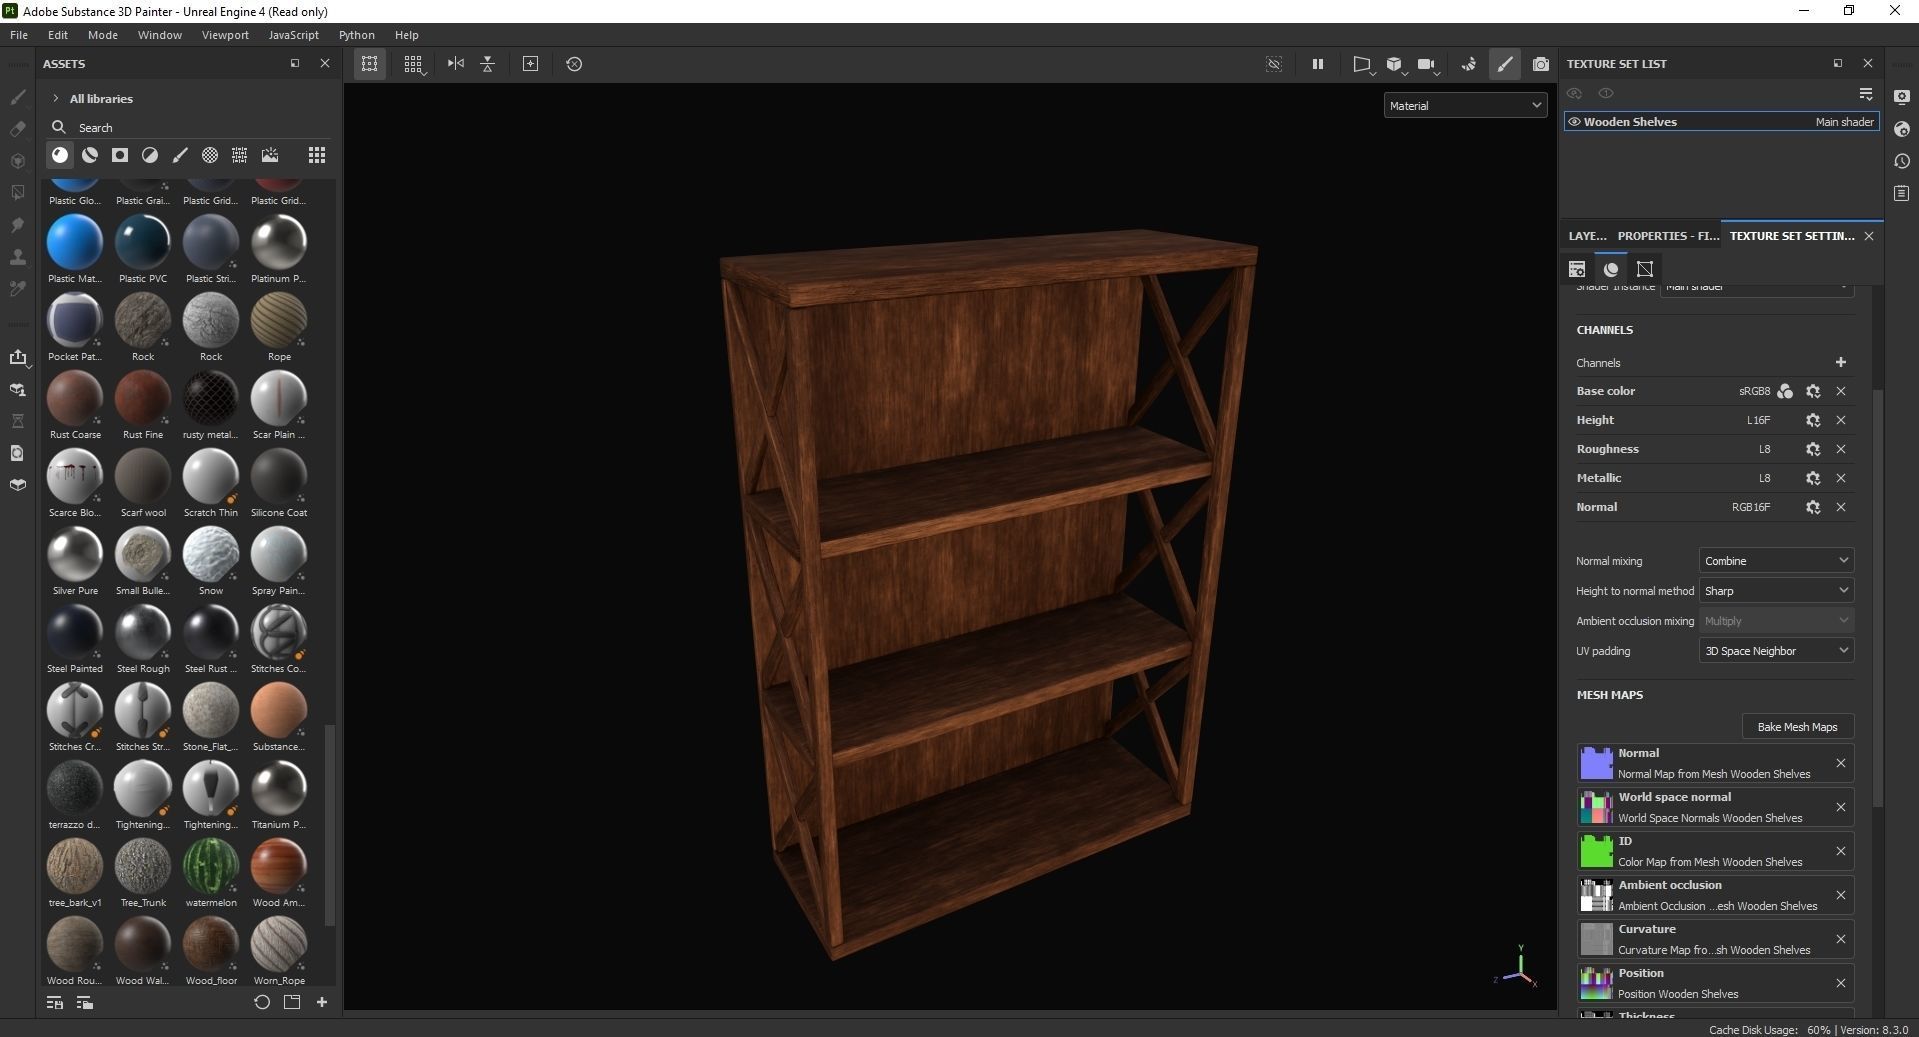1919x1037 pixels.
Task: Open Base color channel gear settings
Action: 1813,391
